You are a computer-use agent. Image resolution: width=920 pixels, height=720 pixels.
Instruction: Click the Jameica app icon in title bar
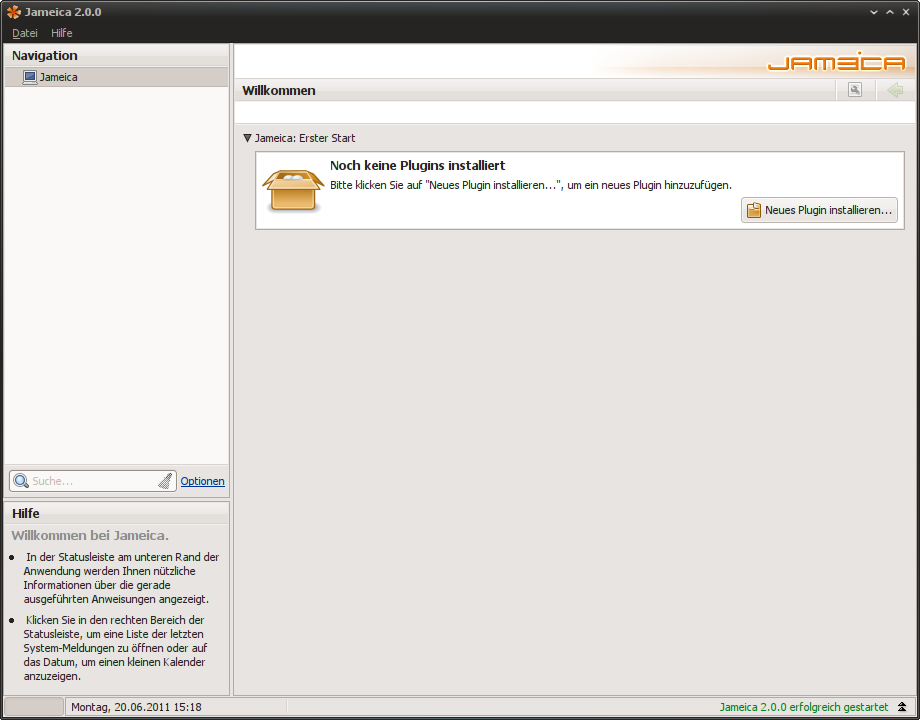pos(13,12)
